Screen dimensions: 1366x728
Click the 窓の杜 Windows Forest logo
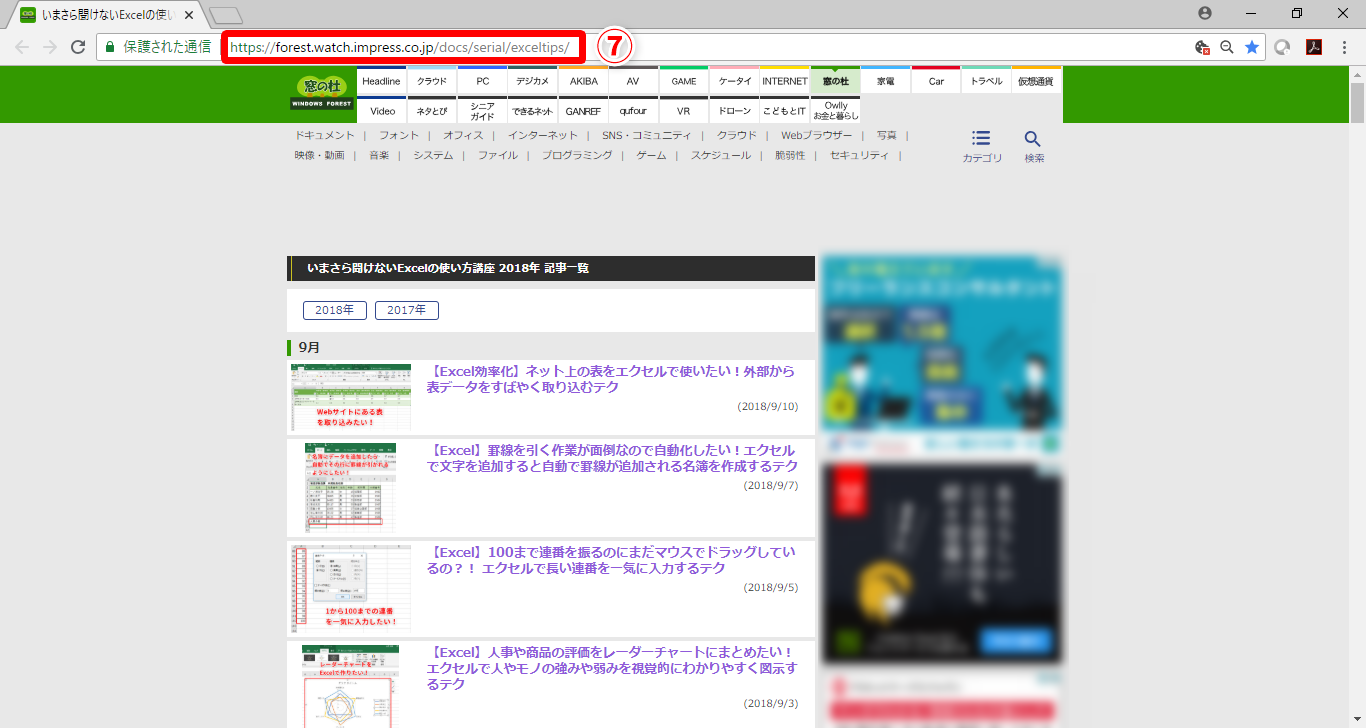click(x=322, y=92)
